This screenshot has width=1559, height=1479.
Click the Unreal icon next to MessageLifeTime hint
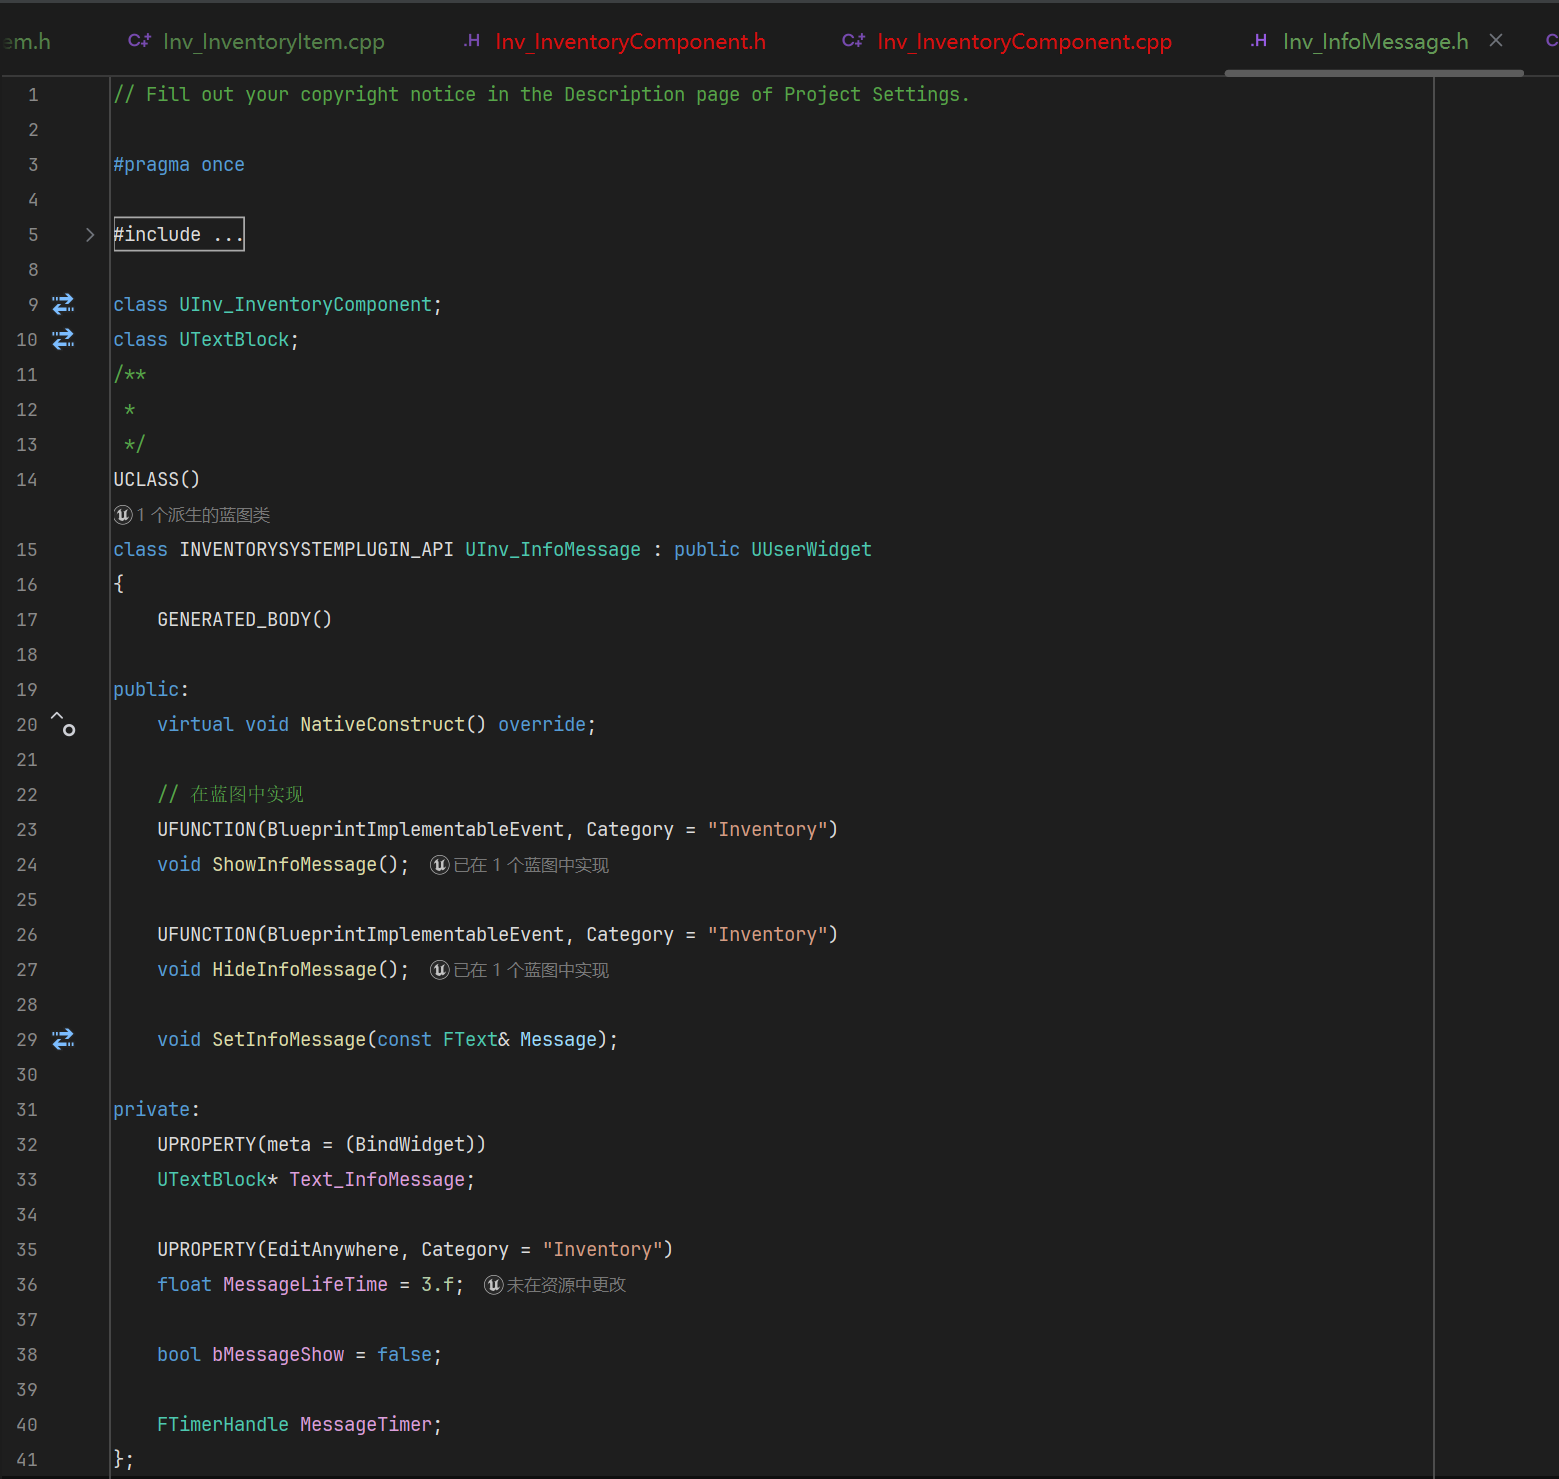click(494, 1284)
